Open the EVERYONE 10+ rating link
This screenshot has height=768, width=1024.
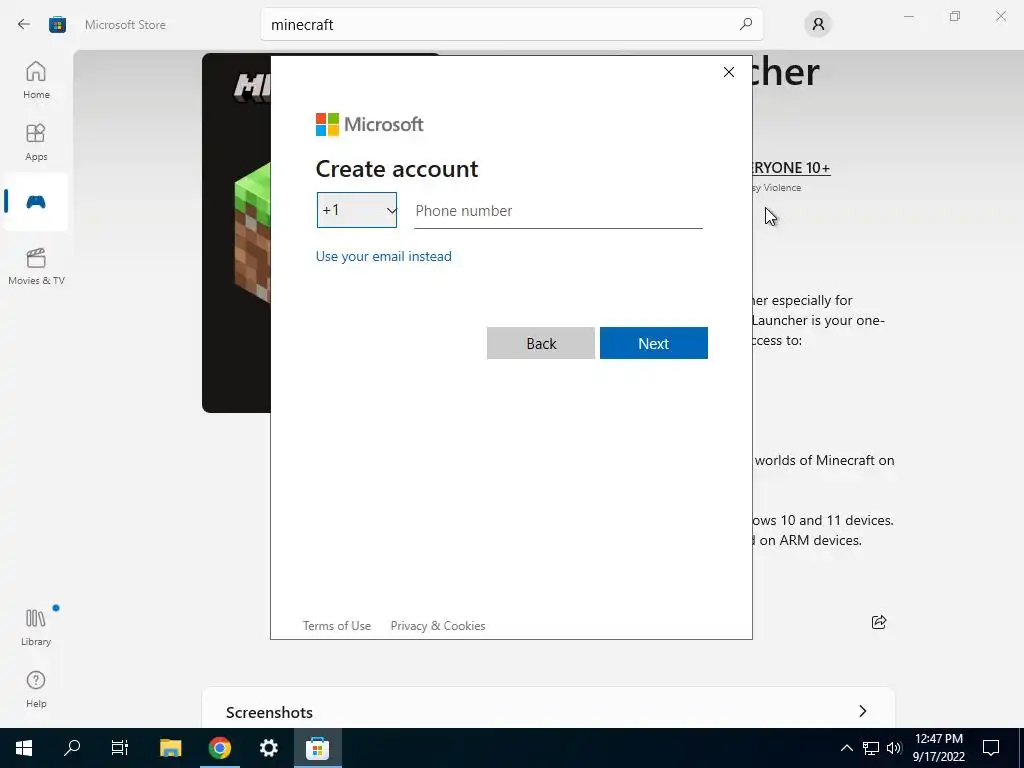point(791,168)
